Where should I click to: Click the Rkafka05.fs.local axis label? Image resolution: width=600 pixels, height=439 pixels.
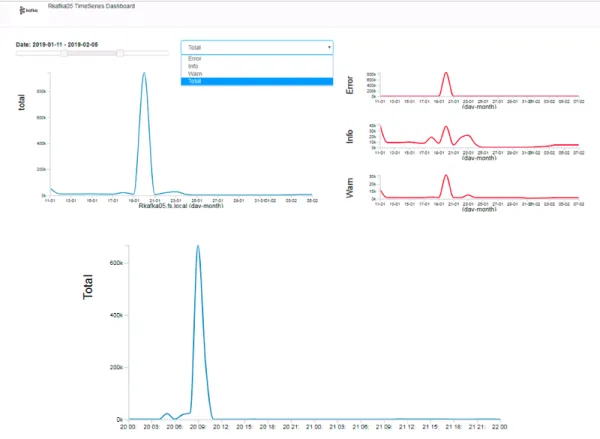coord(181,206)
